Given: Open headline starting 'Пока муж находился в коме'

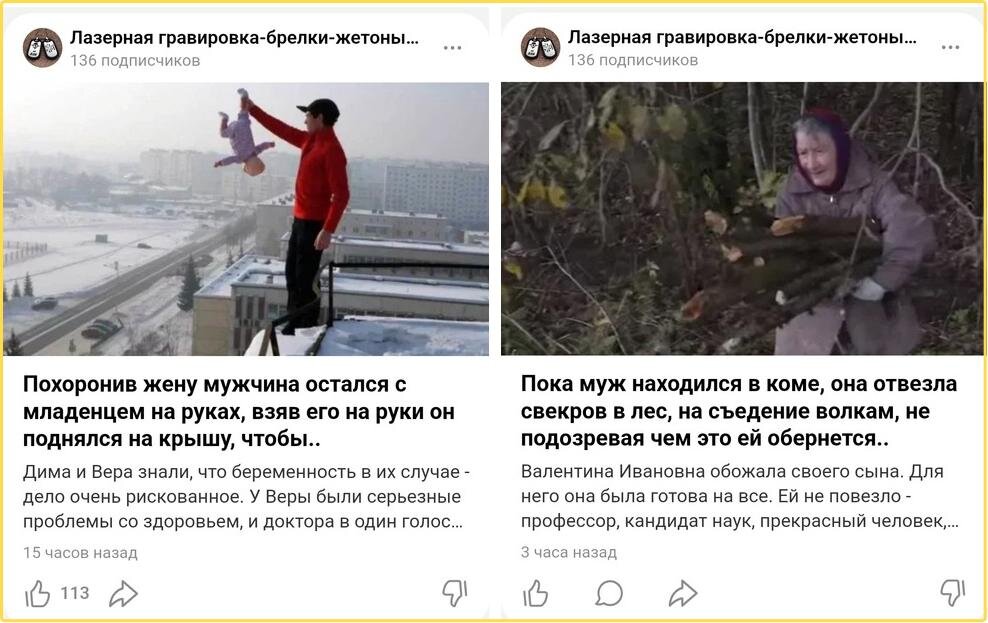Looking at the screenshot, I should (x=739, y=411).
